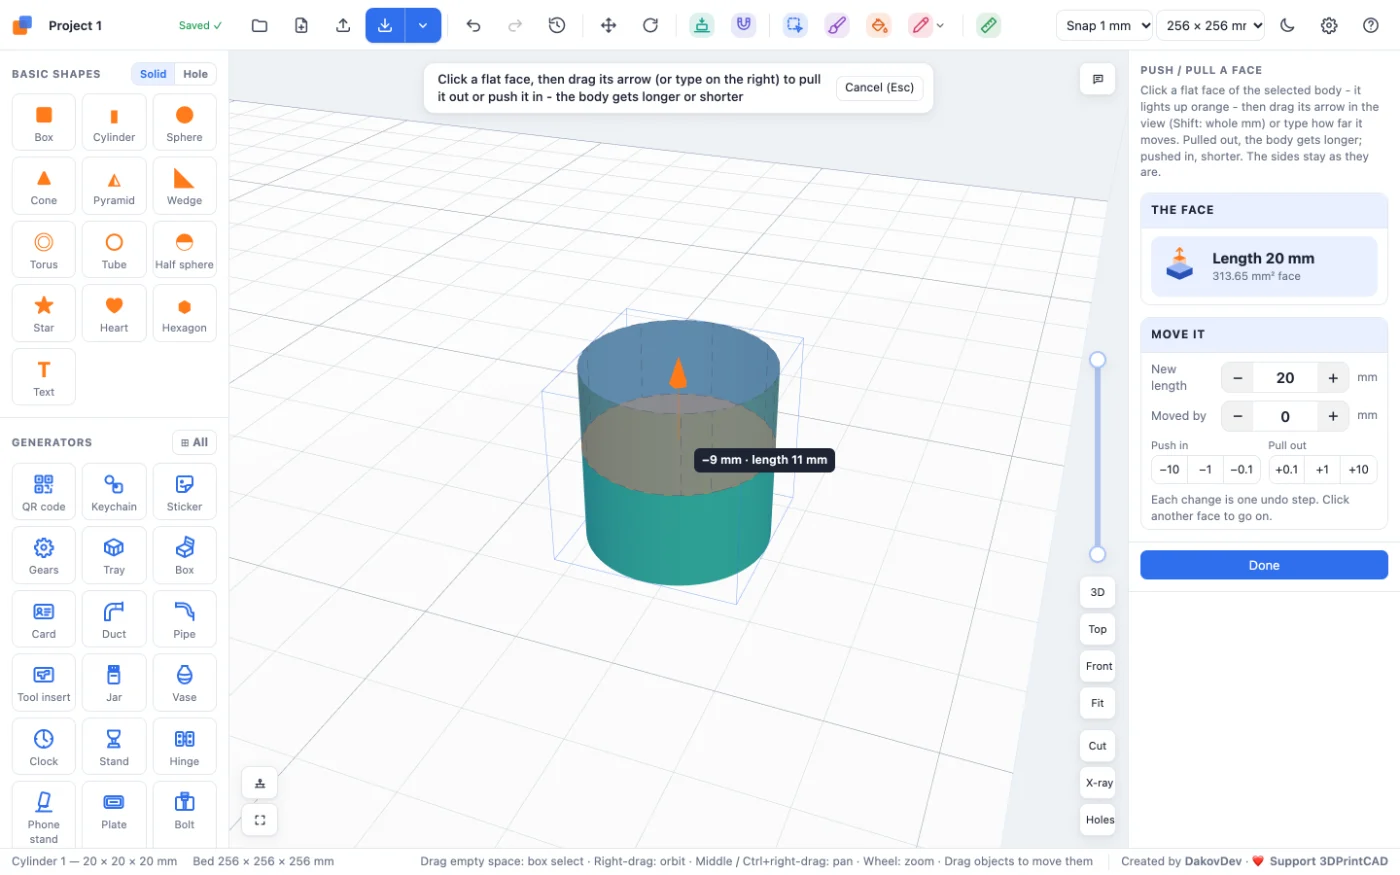Click the blue Done button
Screen dimensions: 1400x875
click(x=1264, y=565)
